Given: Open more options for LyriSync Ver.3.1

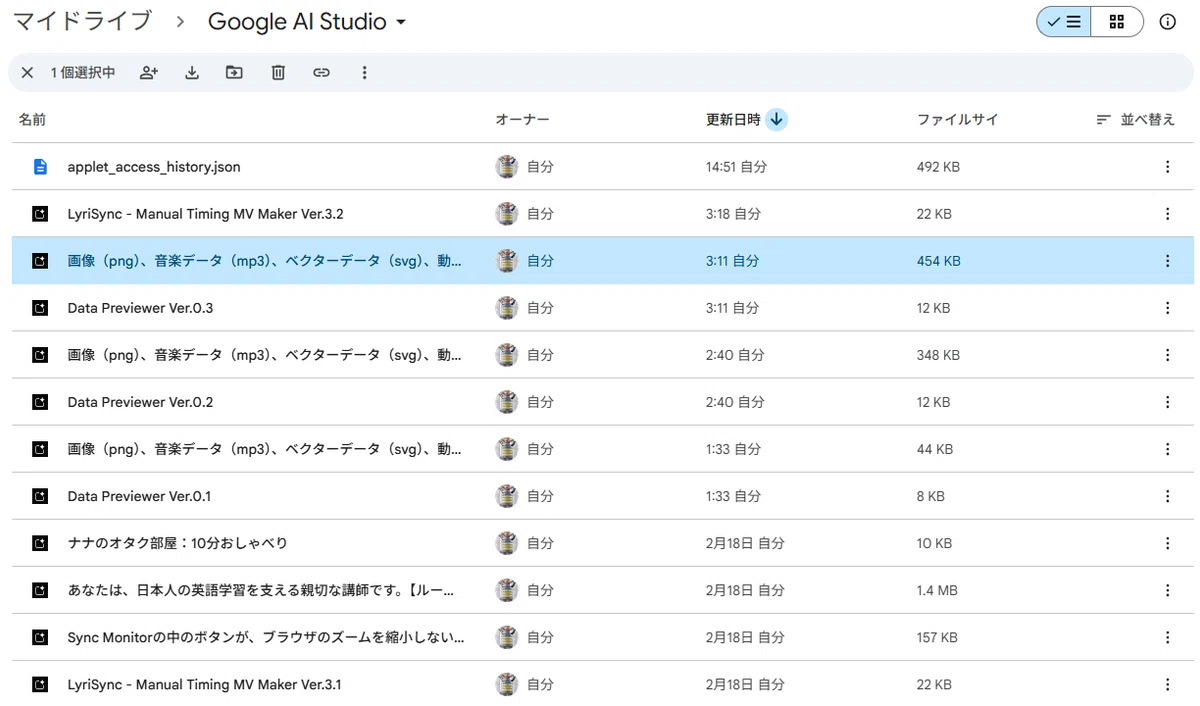Looking at the screenshot, I should click(1167, 684).
